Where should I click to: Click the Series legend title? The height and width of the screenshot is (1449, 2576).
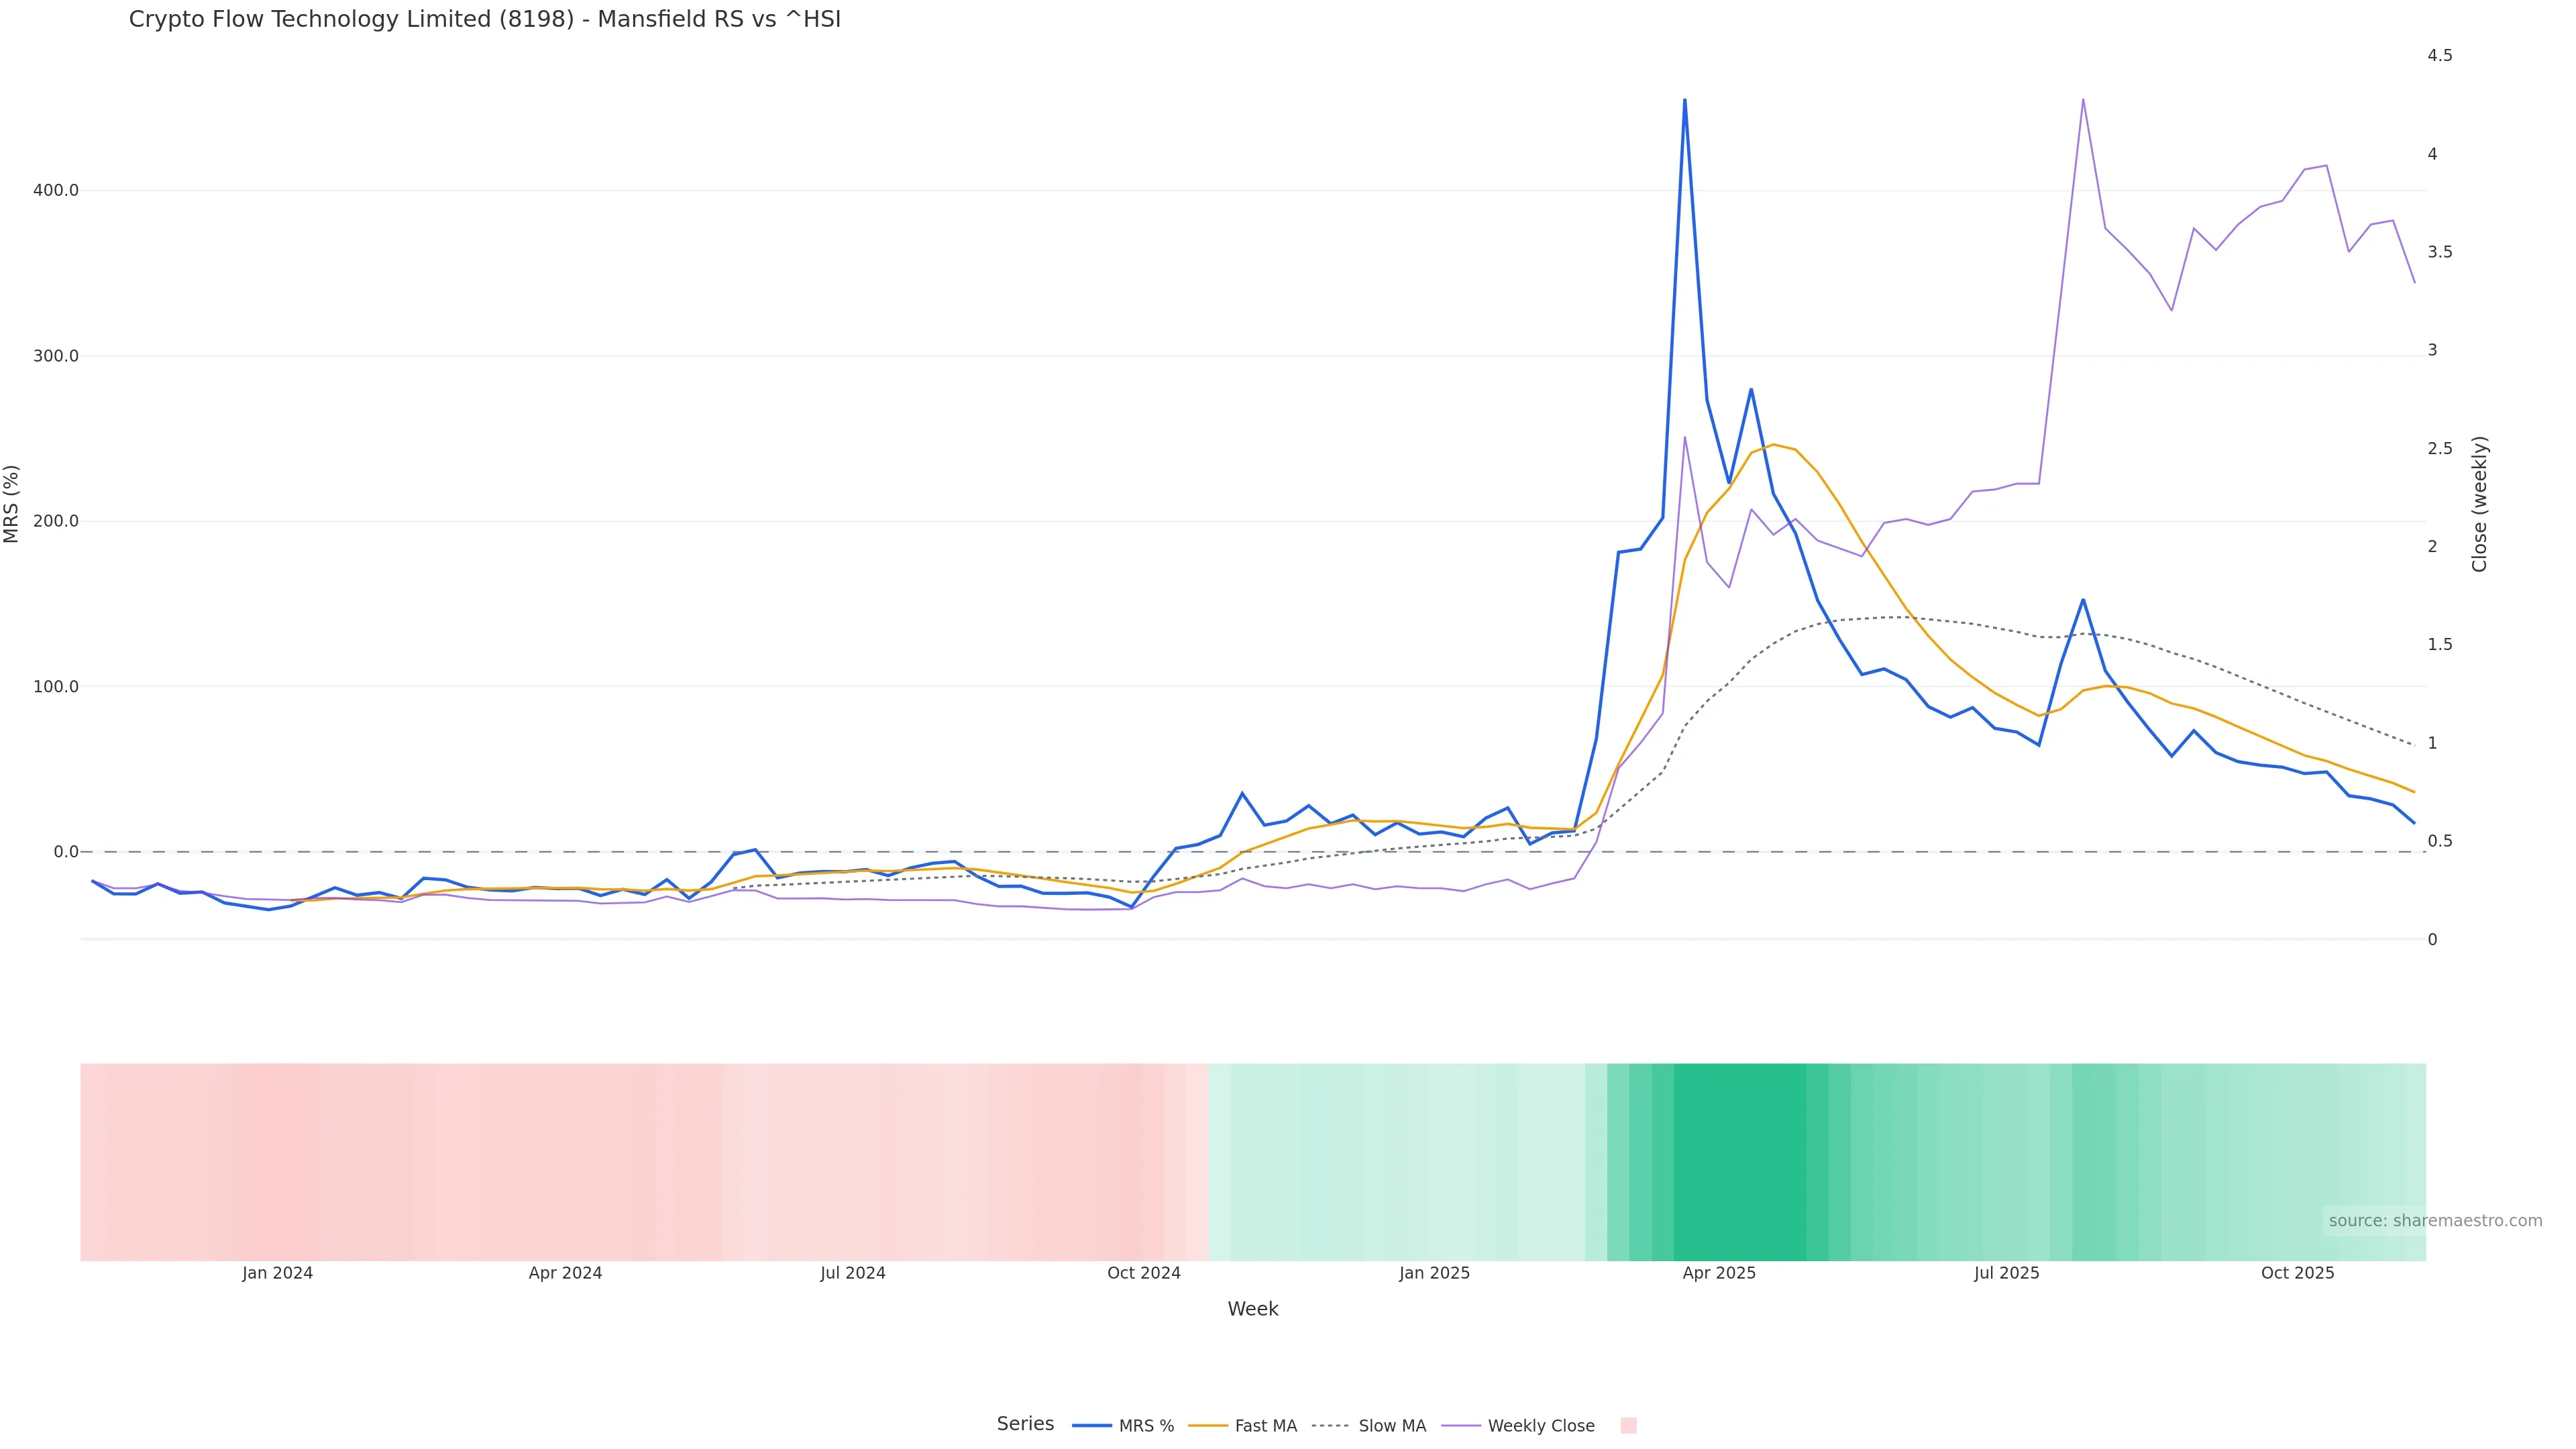(x=1025, y=1423)
